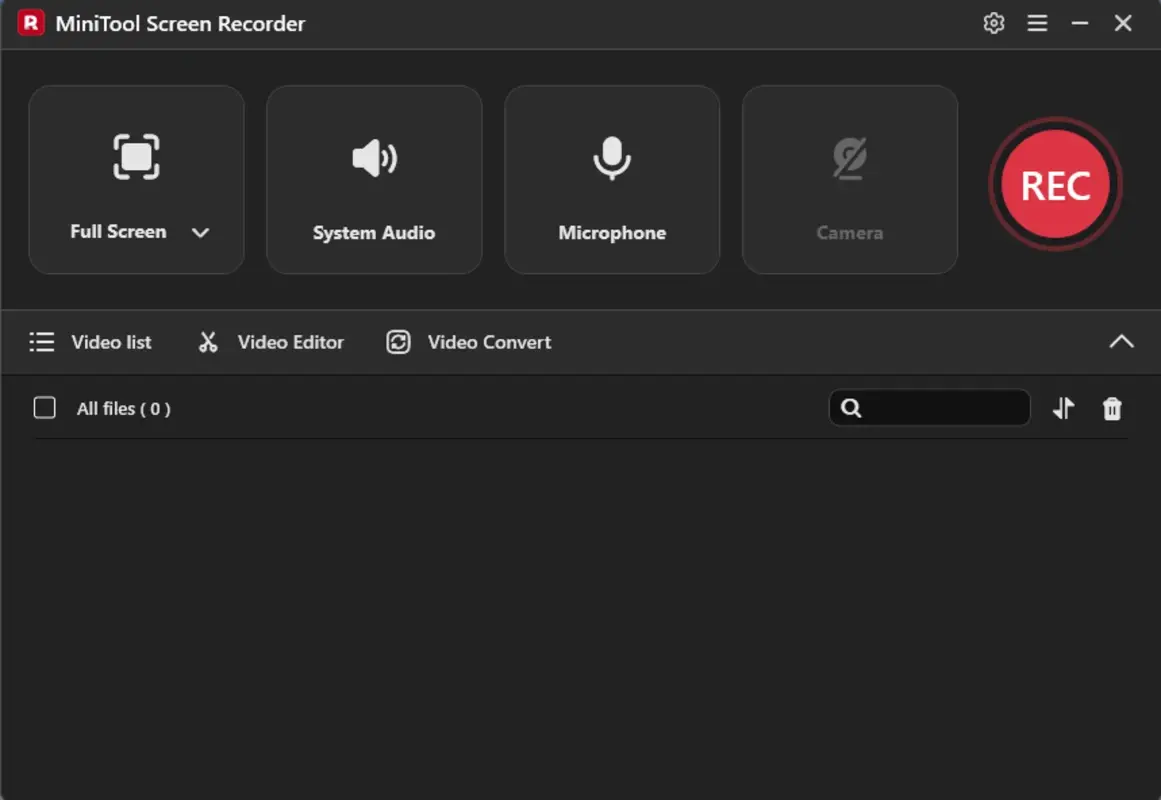Open the settings gear
Screen dimensions: 1161x800
(994, 22)
